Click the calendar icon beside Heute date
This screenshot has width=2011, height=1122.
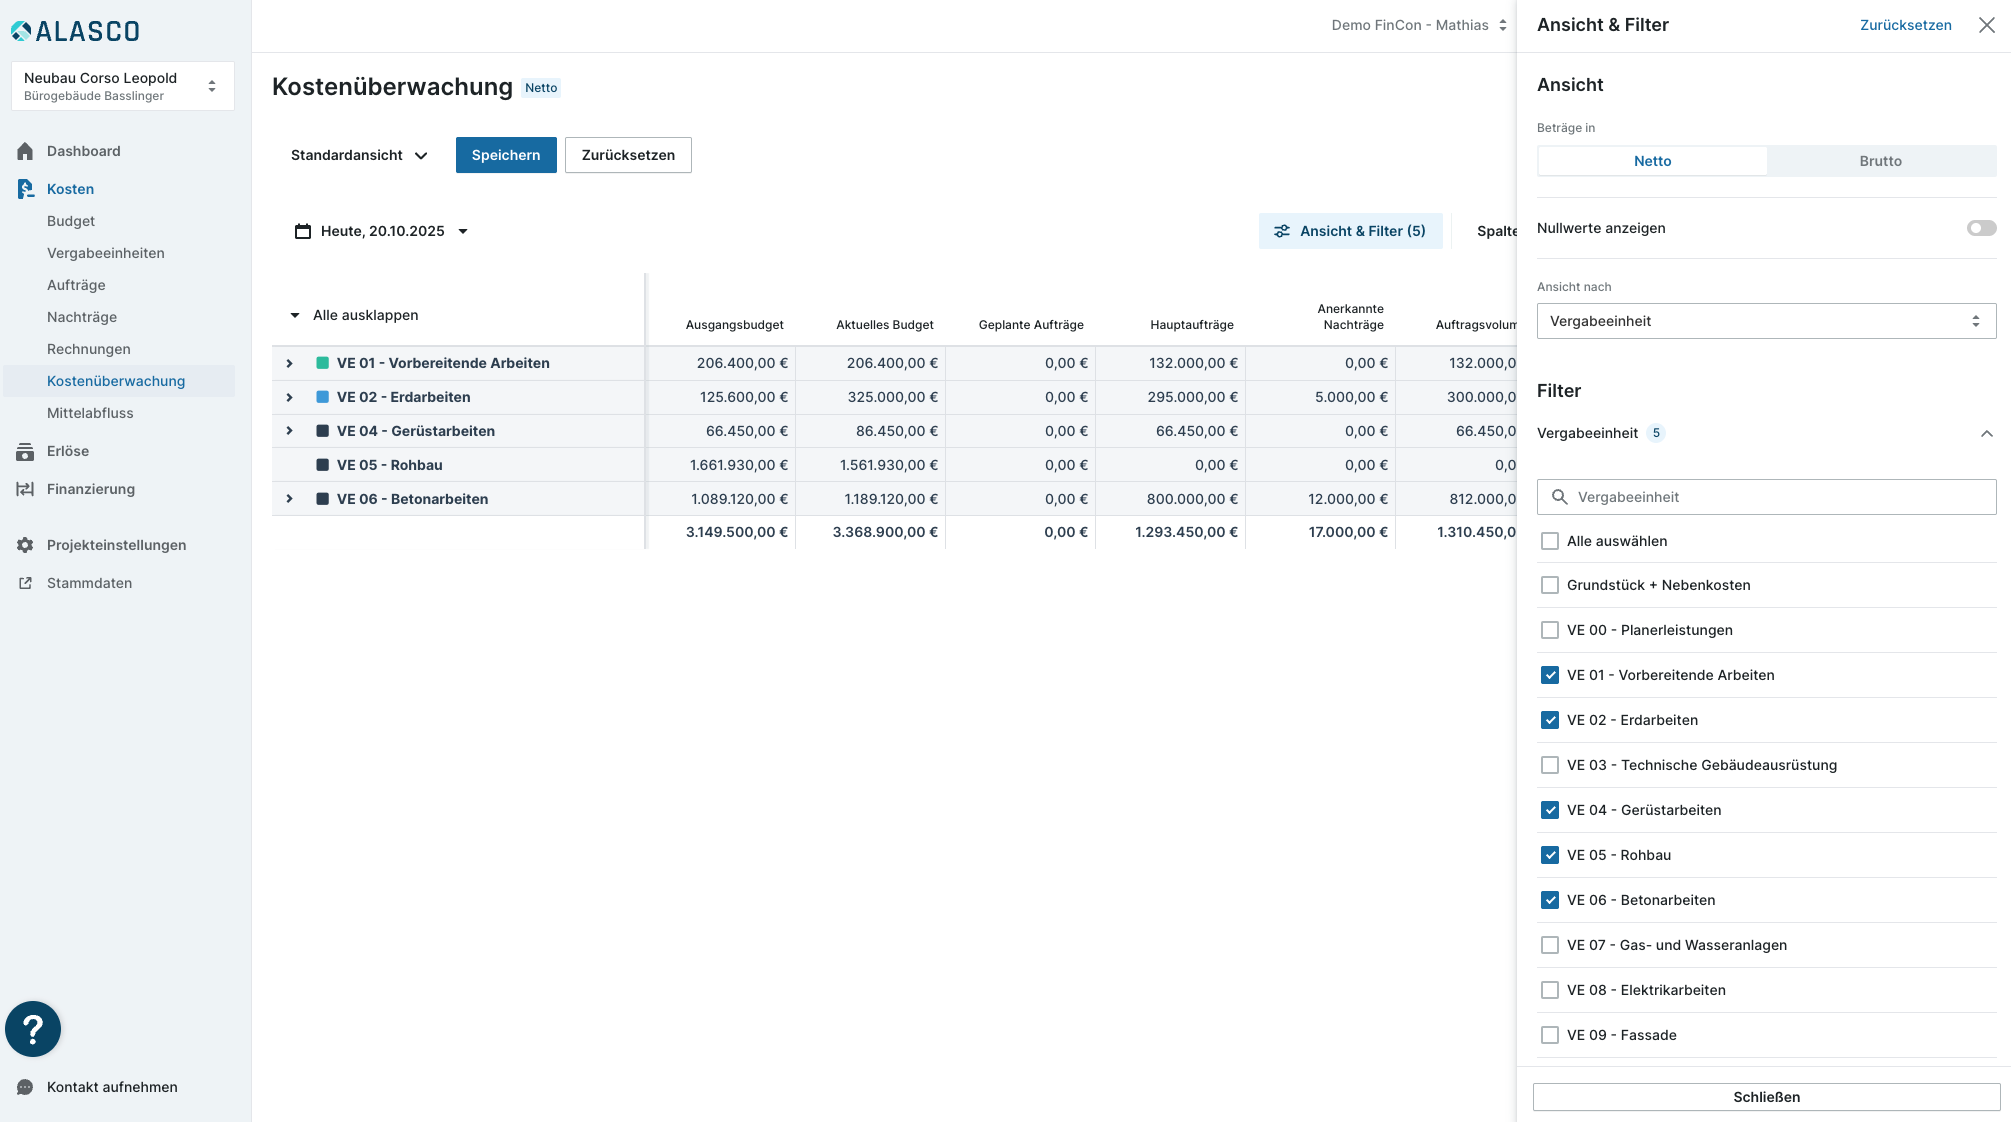click(303, 231)
